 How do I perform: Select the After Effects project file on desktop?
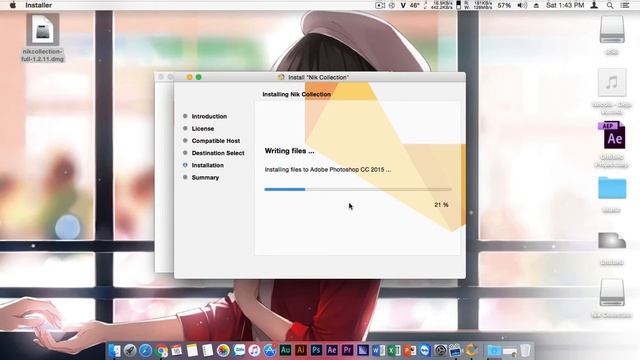[x=611, y=144]
